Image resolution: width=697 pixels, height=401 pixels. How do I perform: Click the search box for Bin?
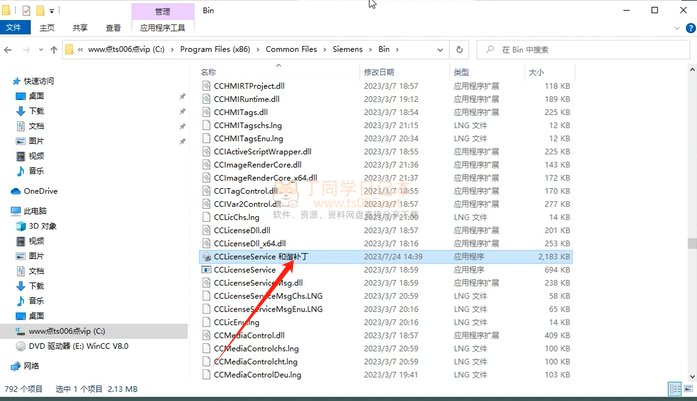click(583, 50)
